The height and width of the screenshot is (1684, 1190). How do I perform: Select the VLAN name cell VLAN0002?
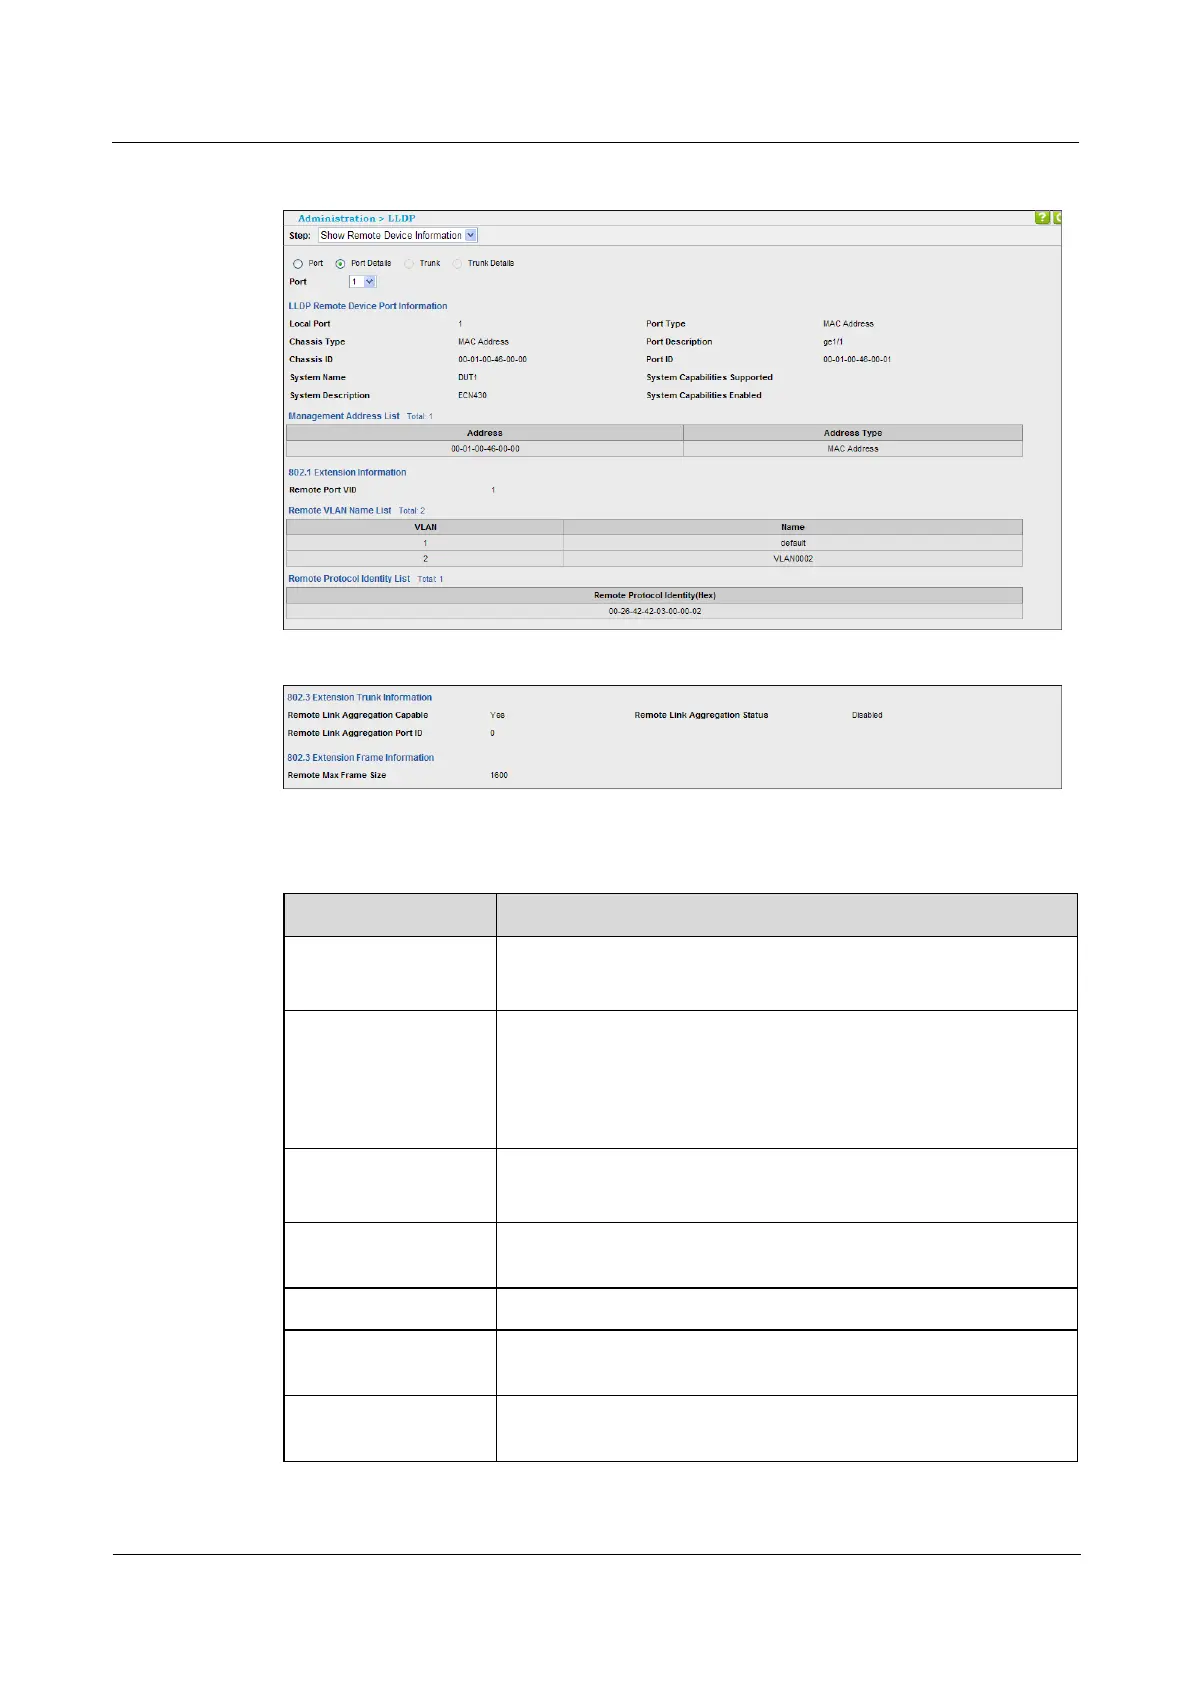pyautogui.click(x=793, y=559)
